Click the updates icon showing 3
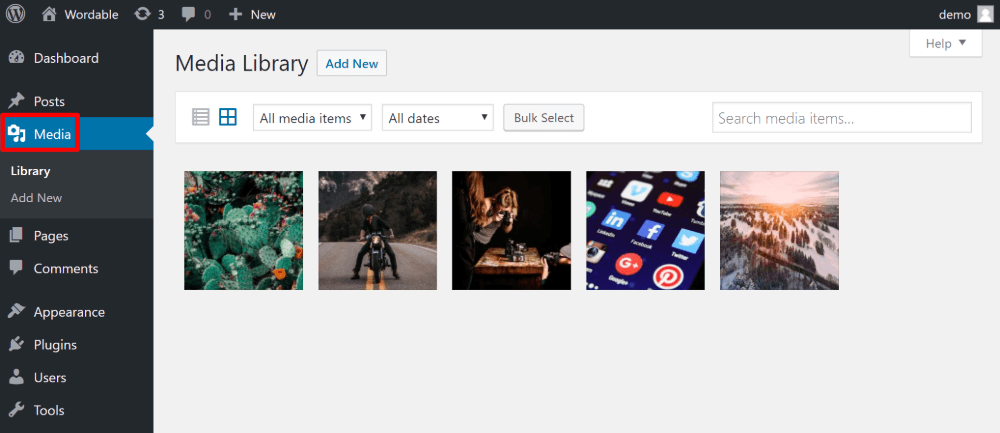 pyautogui.click(x=143, y=14)
